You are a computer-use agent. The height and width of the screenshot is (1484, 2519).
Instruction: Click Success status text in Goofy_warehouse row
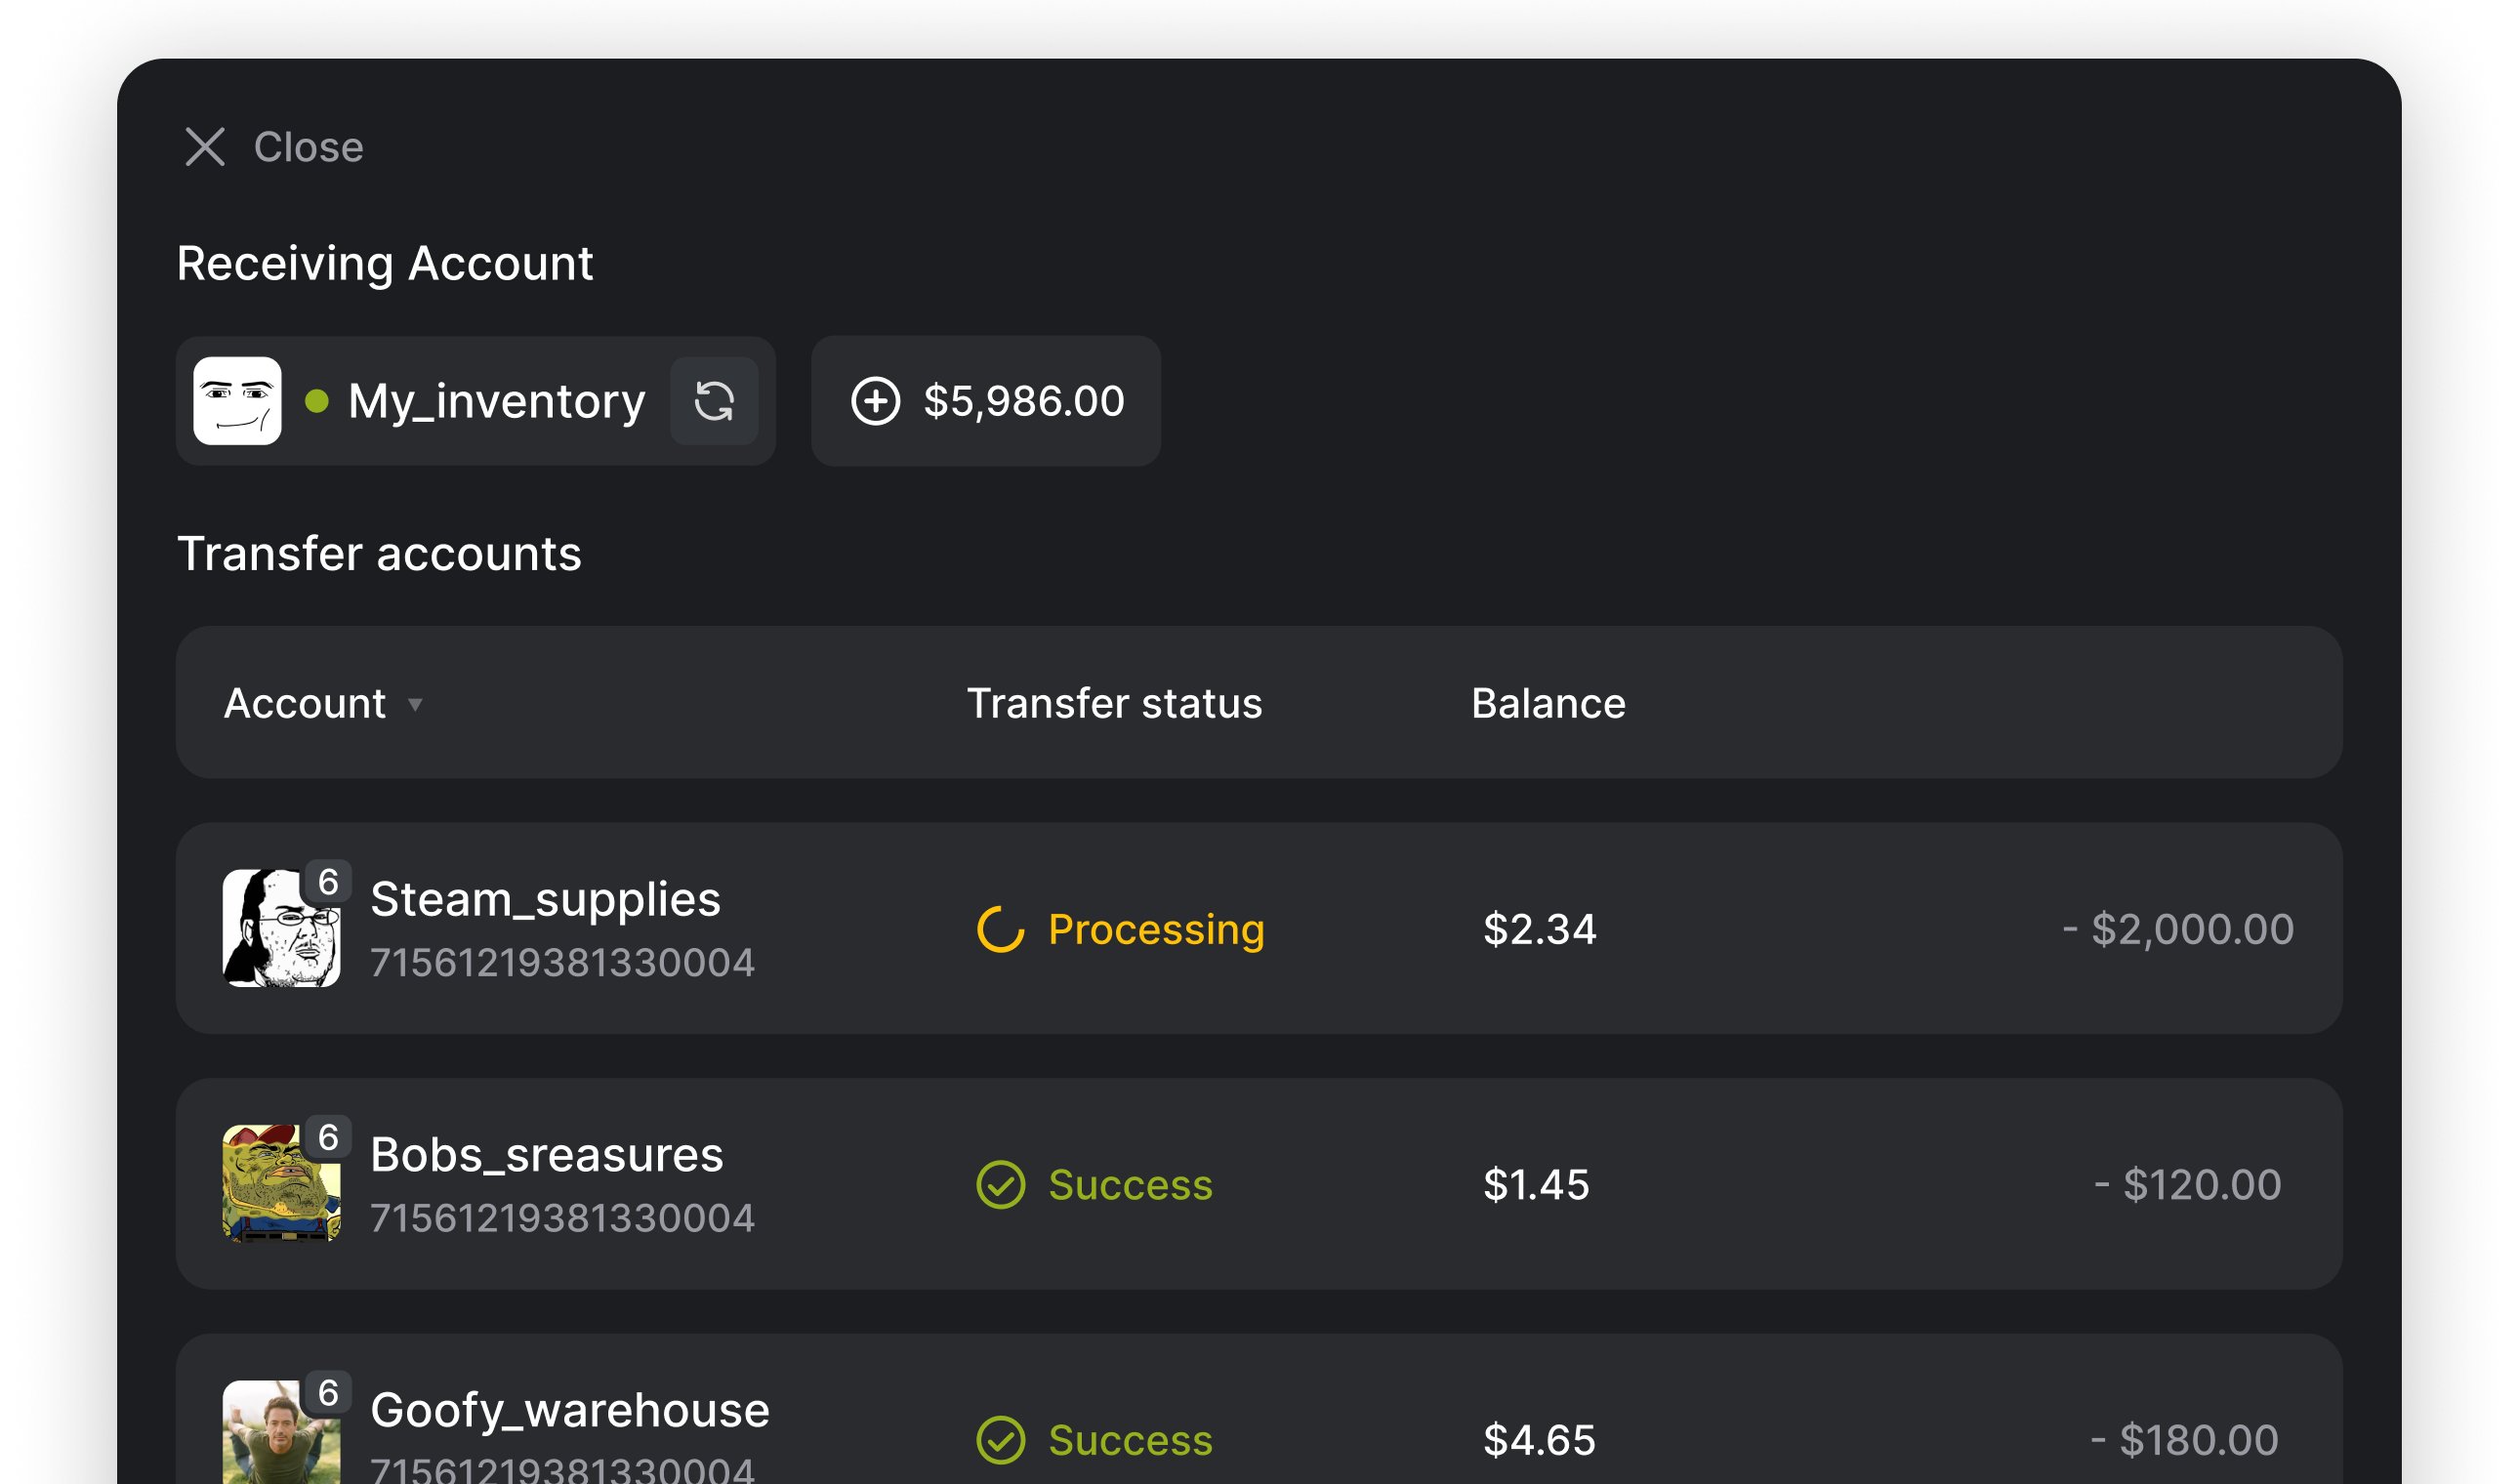pyautogui.click(x=1130, y=1440)
